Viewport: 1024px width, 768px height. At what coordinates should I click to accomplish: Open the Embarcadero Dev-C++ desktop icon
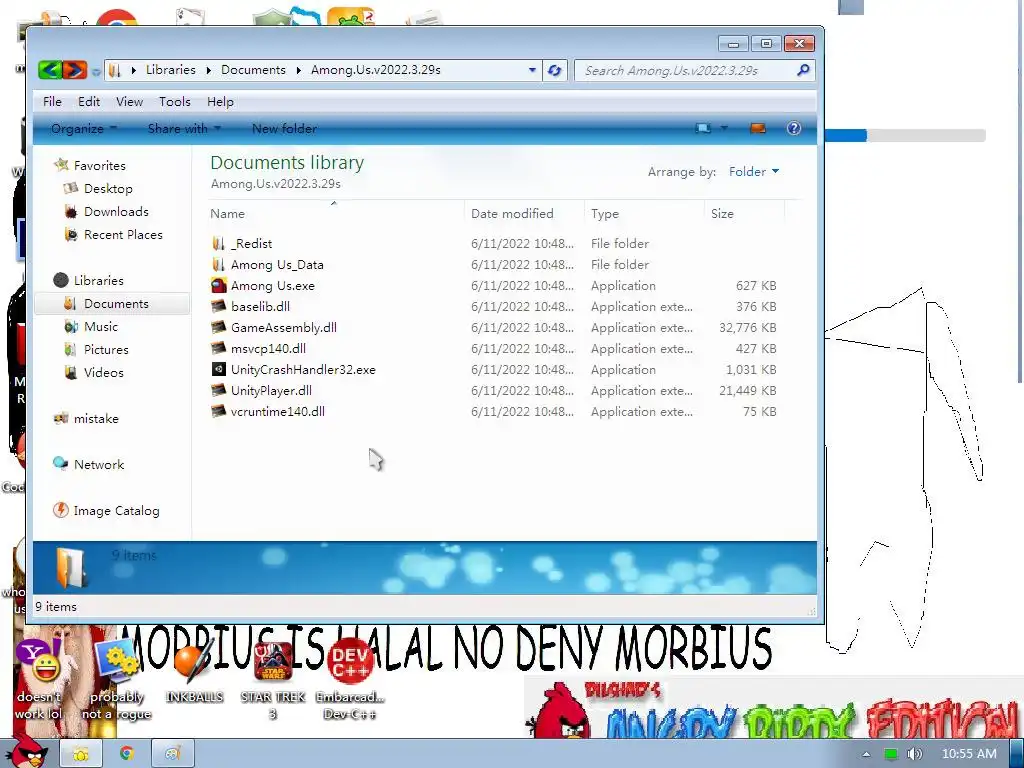point(350,679)
